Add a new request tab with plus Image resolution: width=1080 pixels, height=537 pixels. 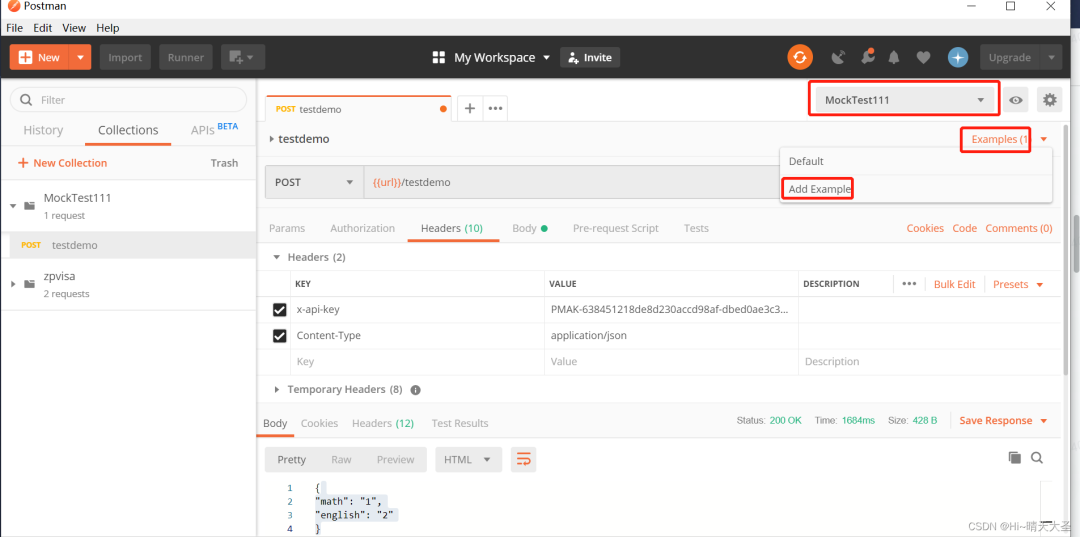(470, 108)
